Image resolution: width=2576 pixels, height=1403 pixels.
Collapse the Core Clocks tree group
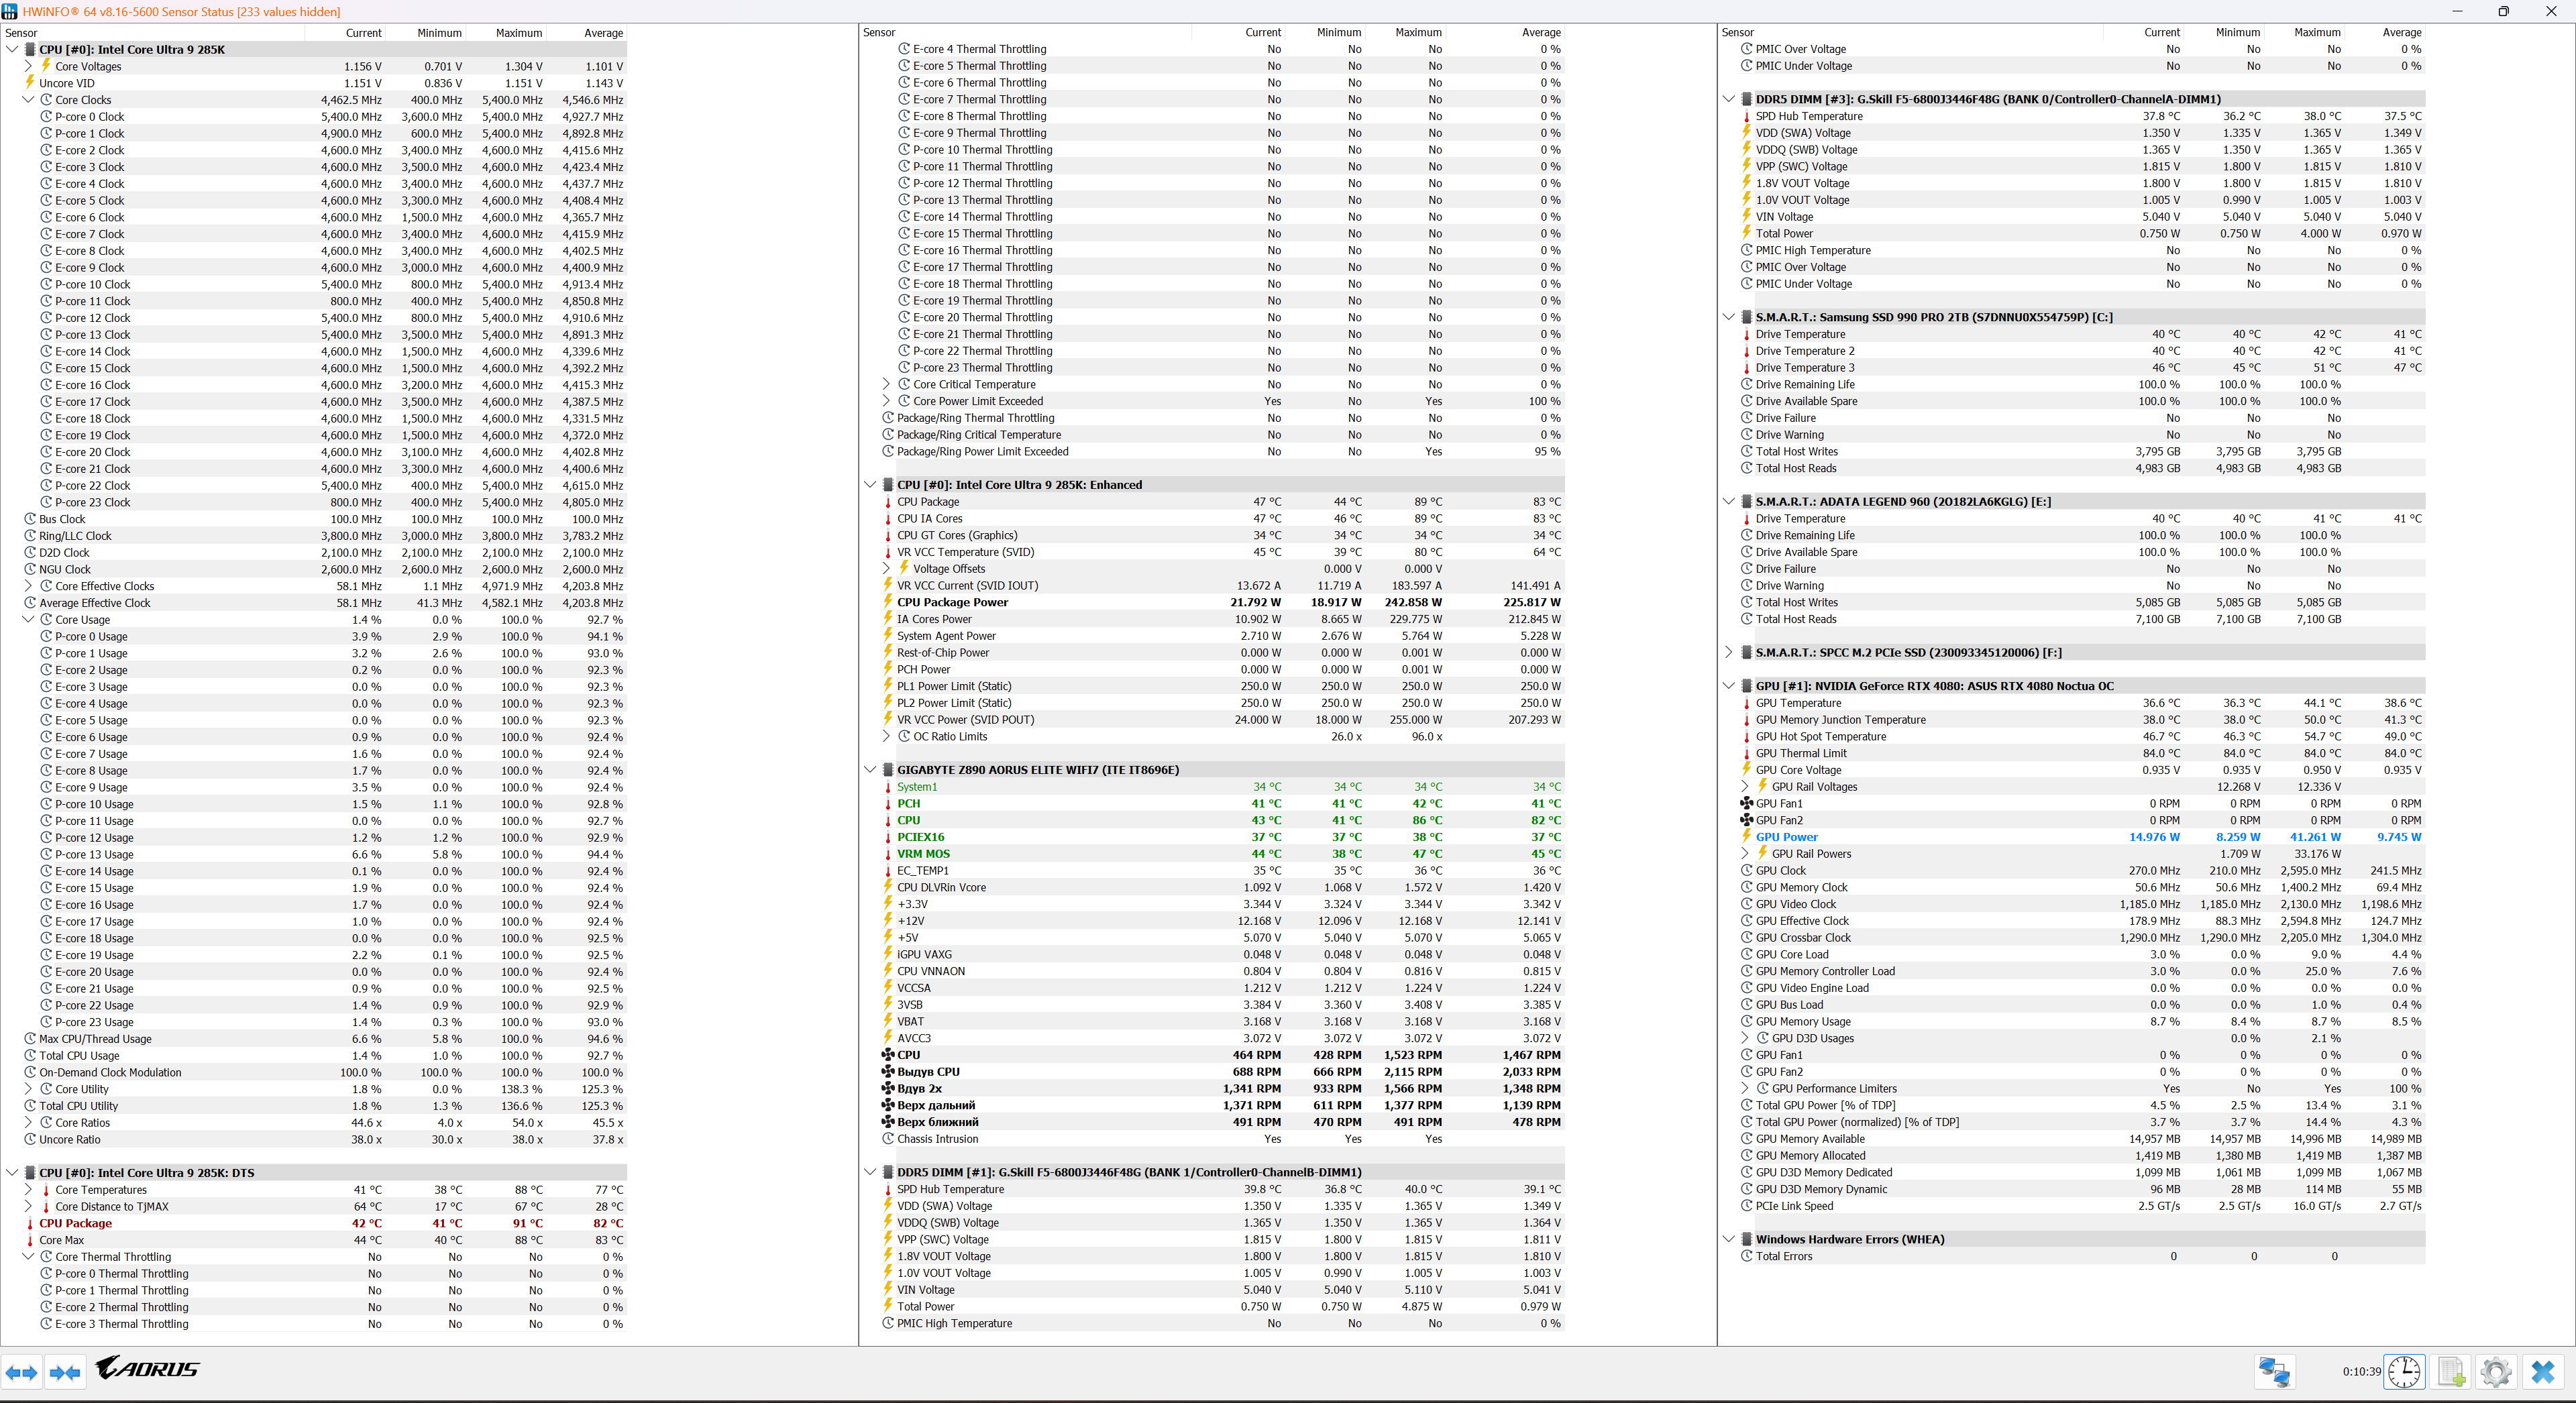(x=29, y=100)
